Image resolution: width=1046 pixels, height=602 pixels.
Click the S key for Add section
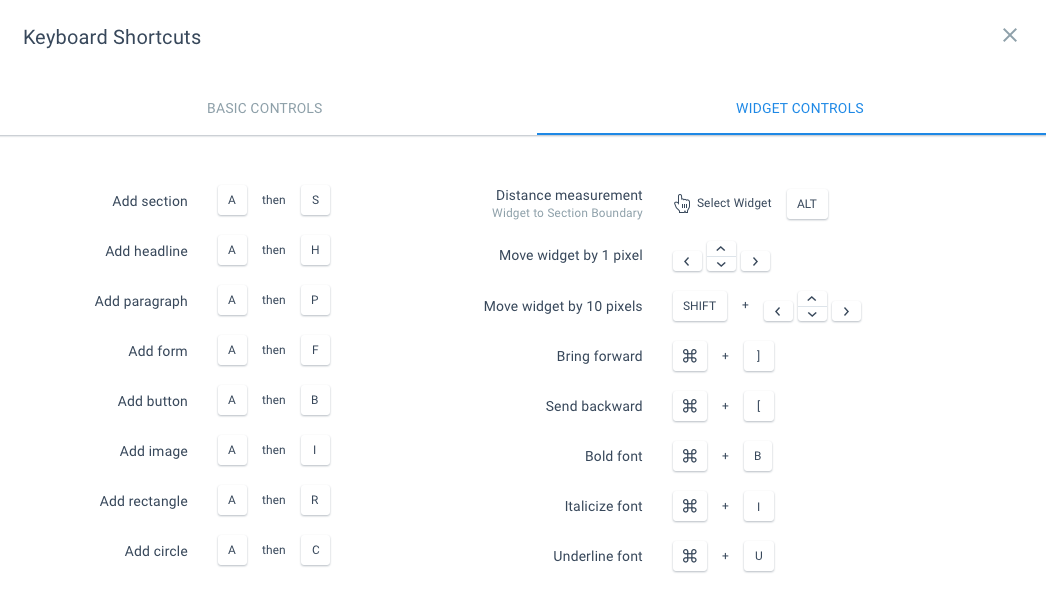315,200
